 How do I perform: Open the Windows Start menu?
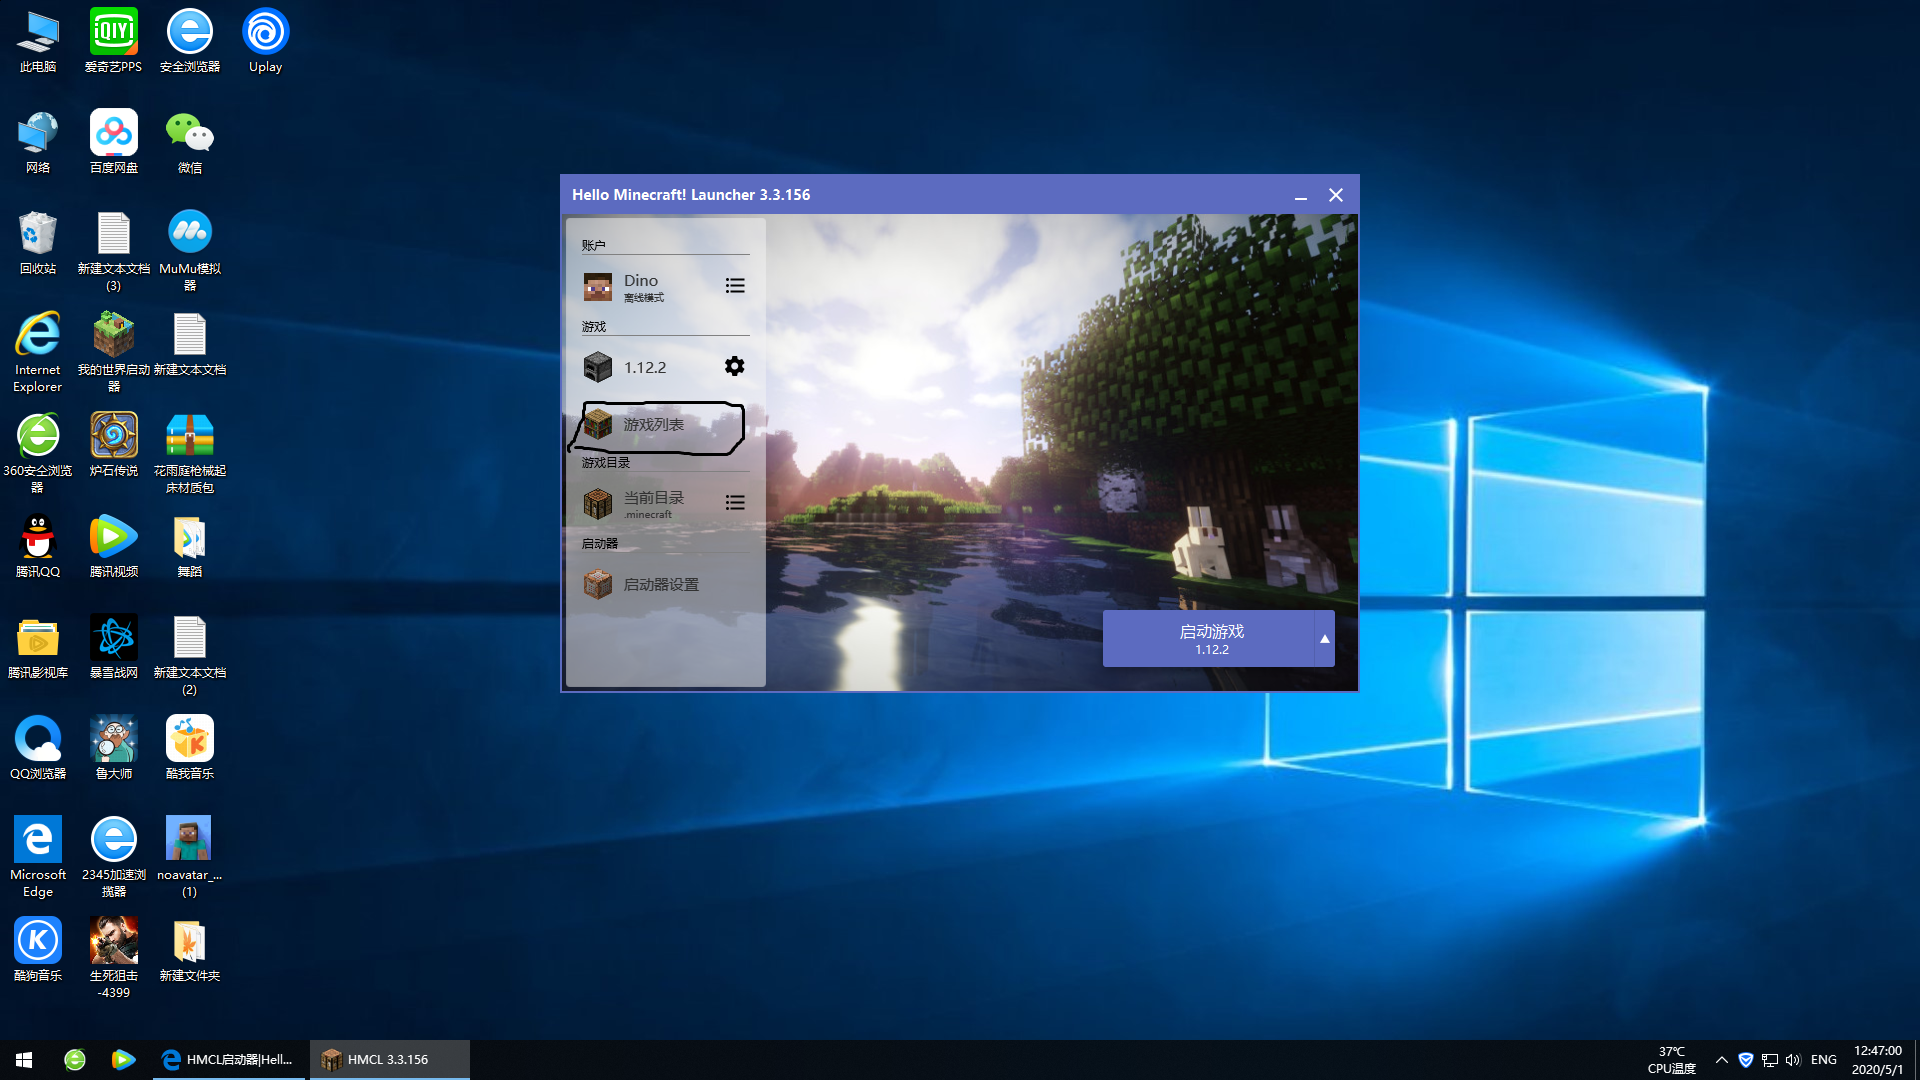pyautogui.click(x=24, y=1060)
